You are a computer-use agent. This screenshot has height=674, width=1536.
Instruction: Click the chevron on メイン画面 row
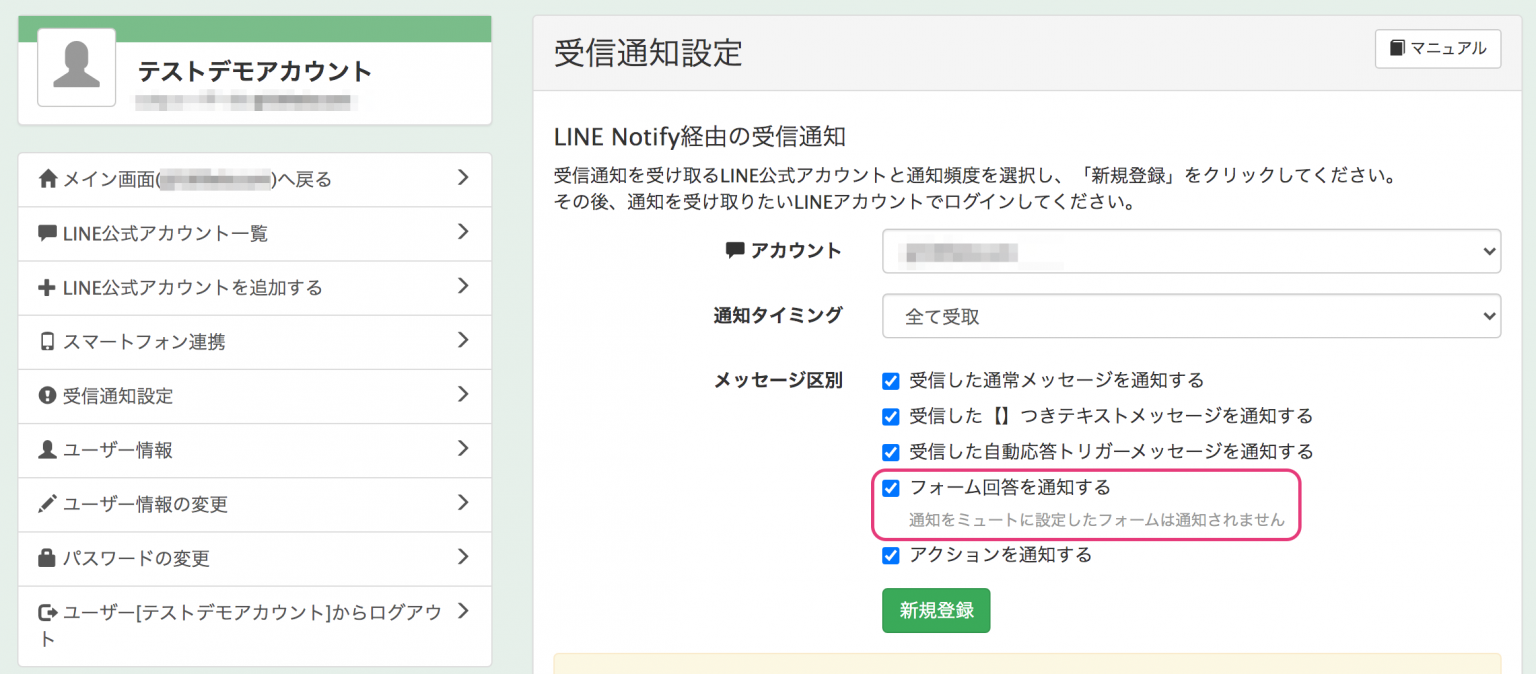(463, 178)
